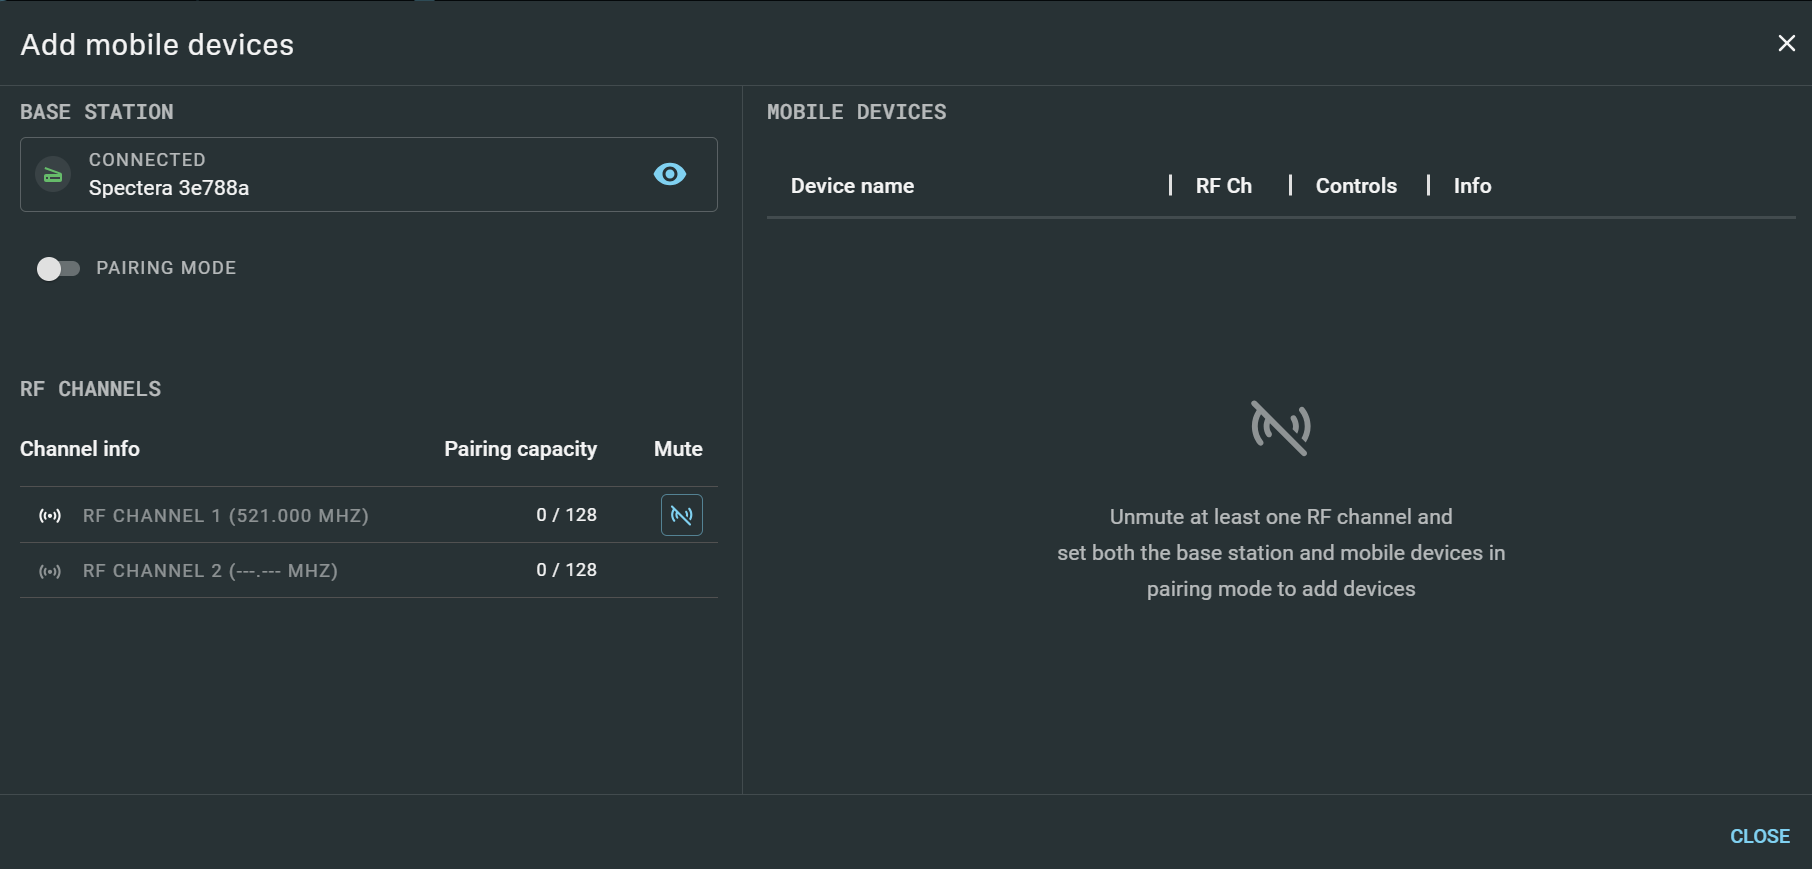Screen dimensions: 1812x869
Task: Click the Channel info column header
Action: pyautogui.click(x=80, y=449)
